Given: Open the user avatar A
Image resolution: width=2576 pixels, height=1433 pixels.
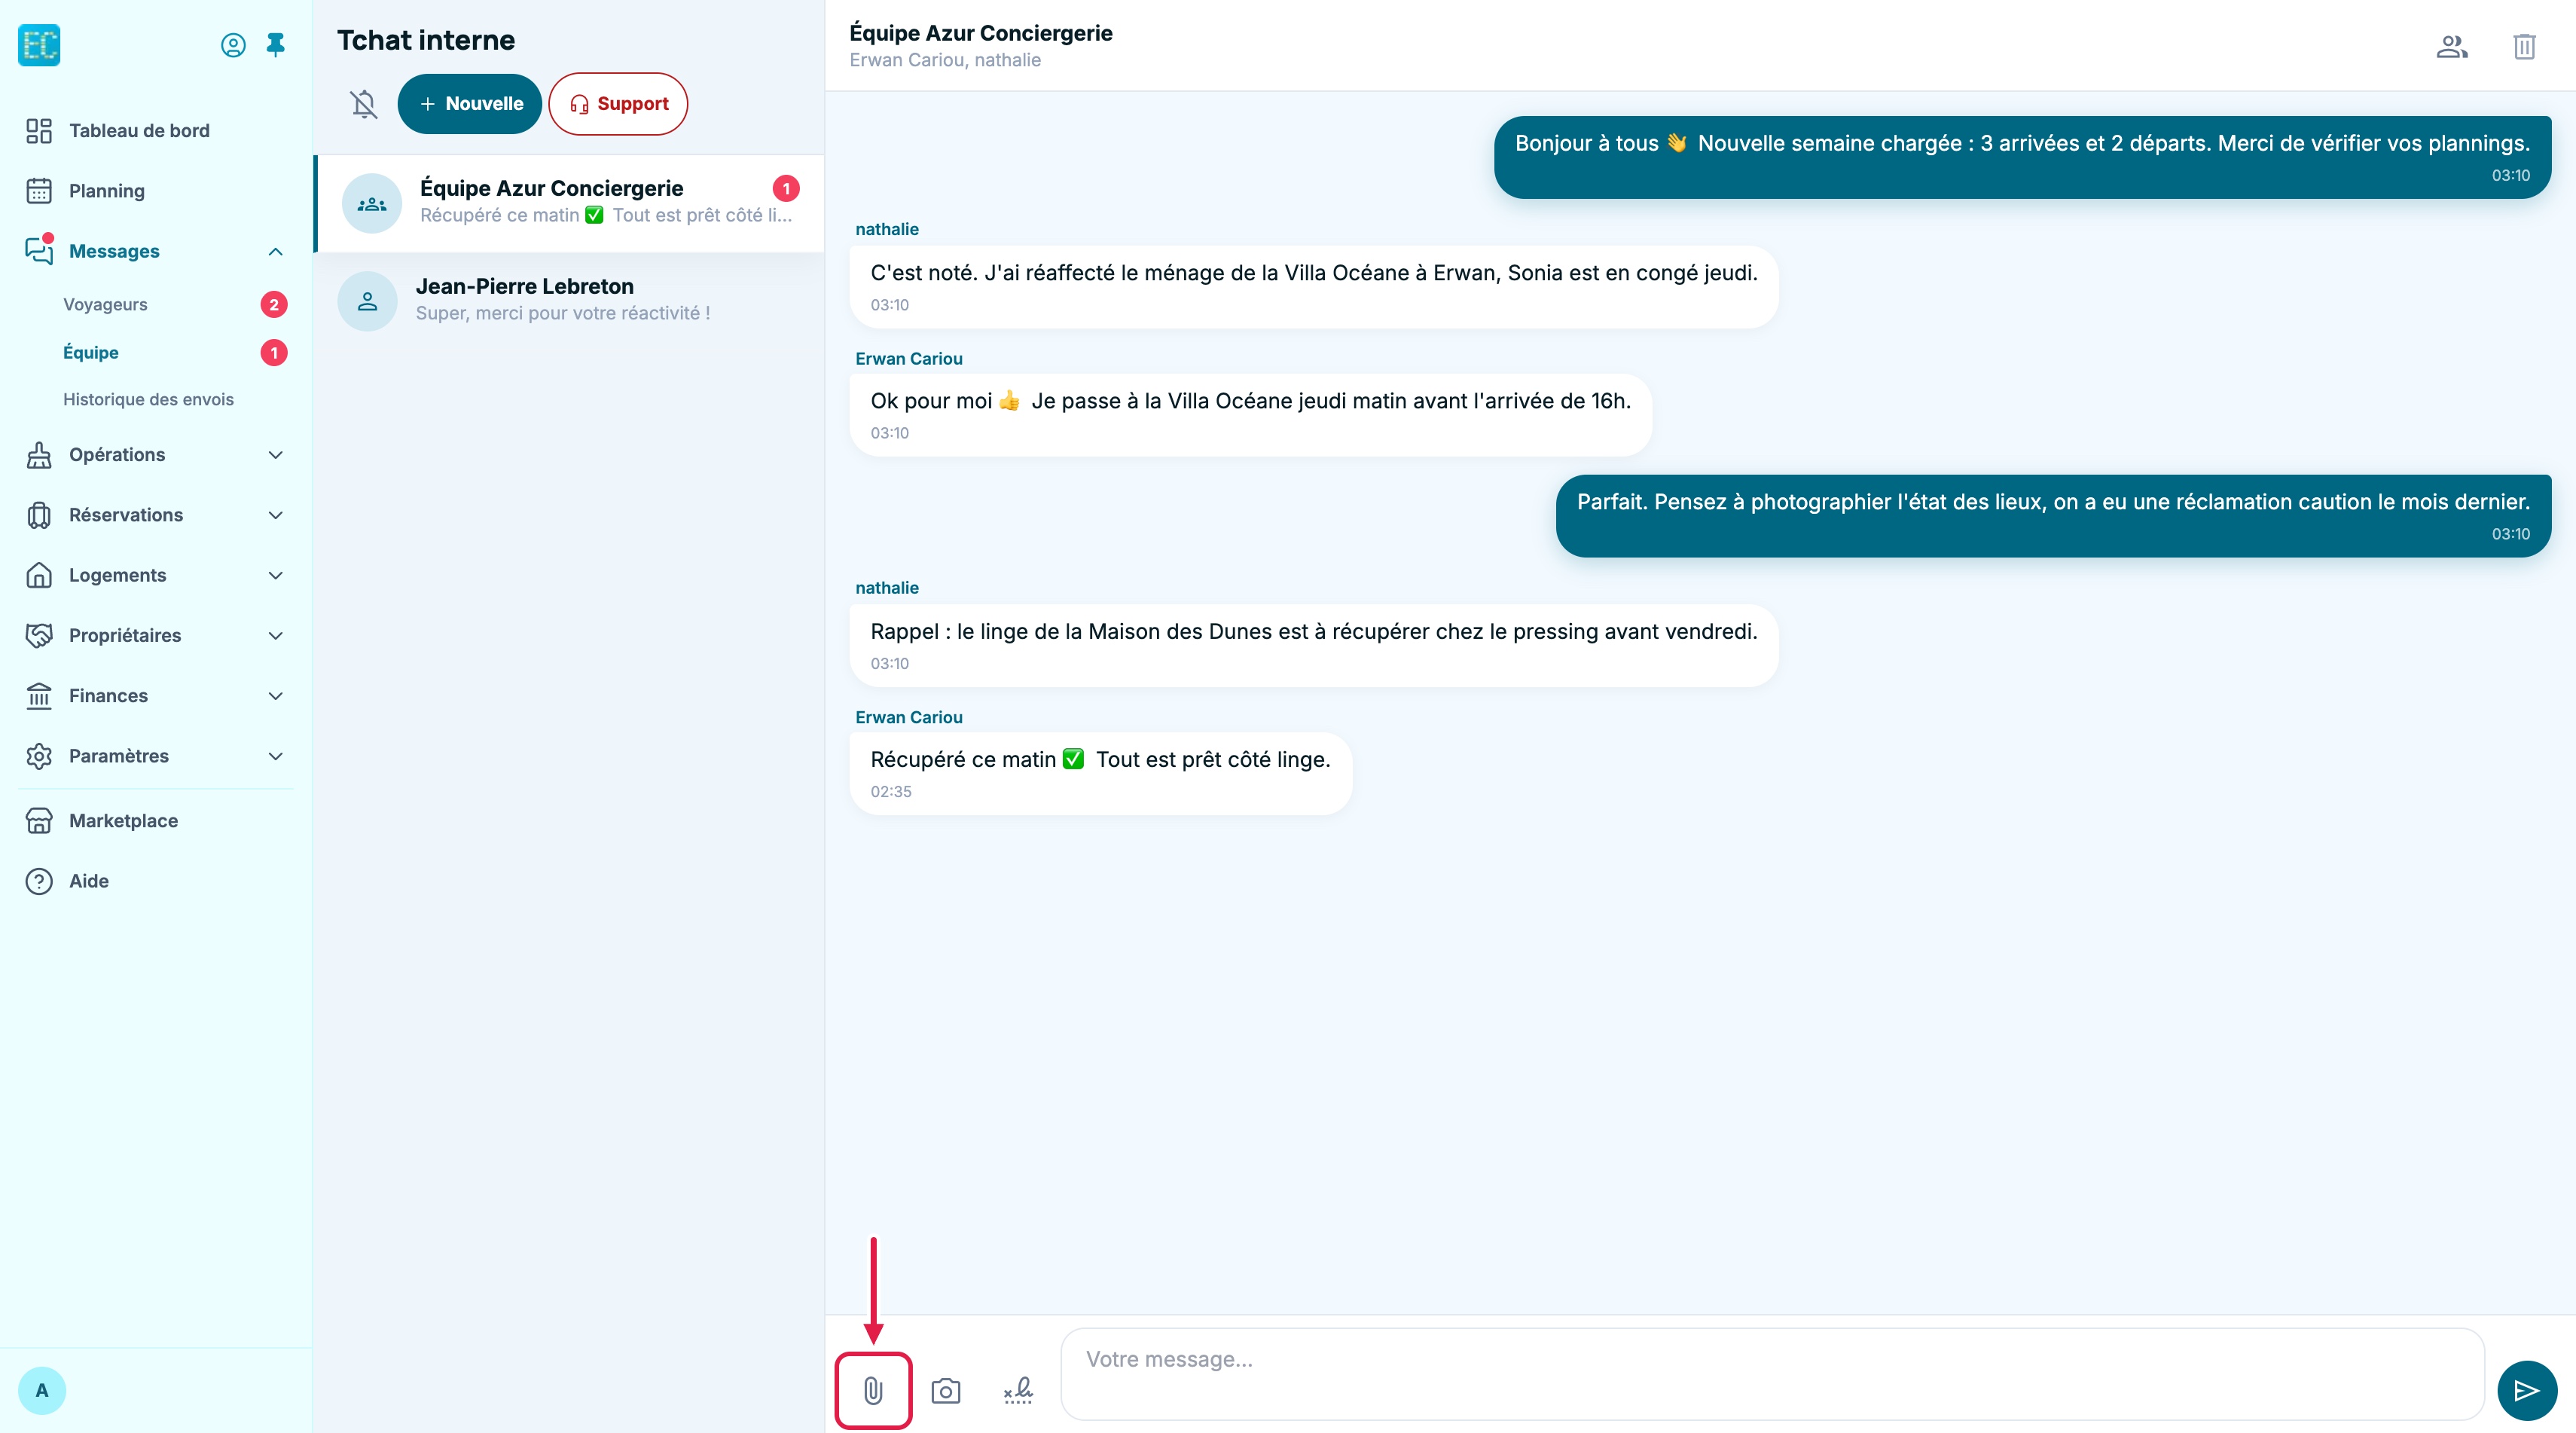Looking at the screenshot, I should click(42, 1390).
